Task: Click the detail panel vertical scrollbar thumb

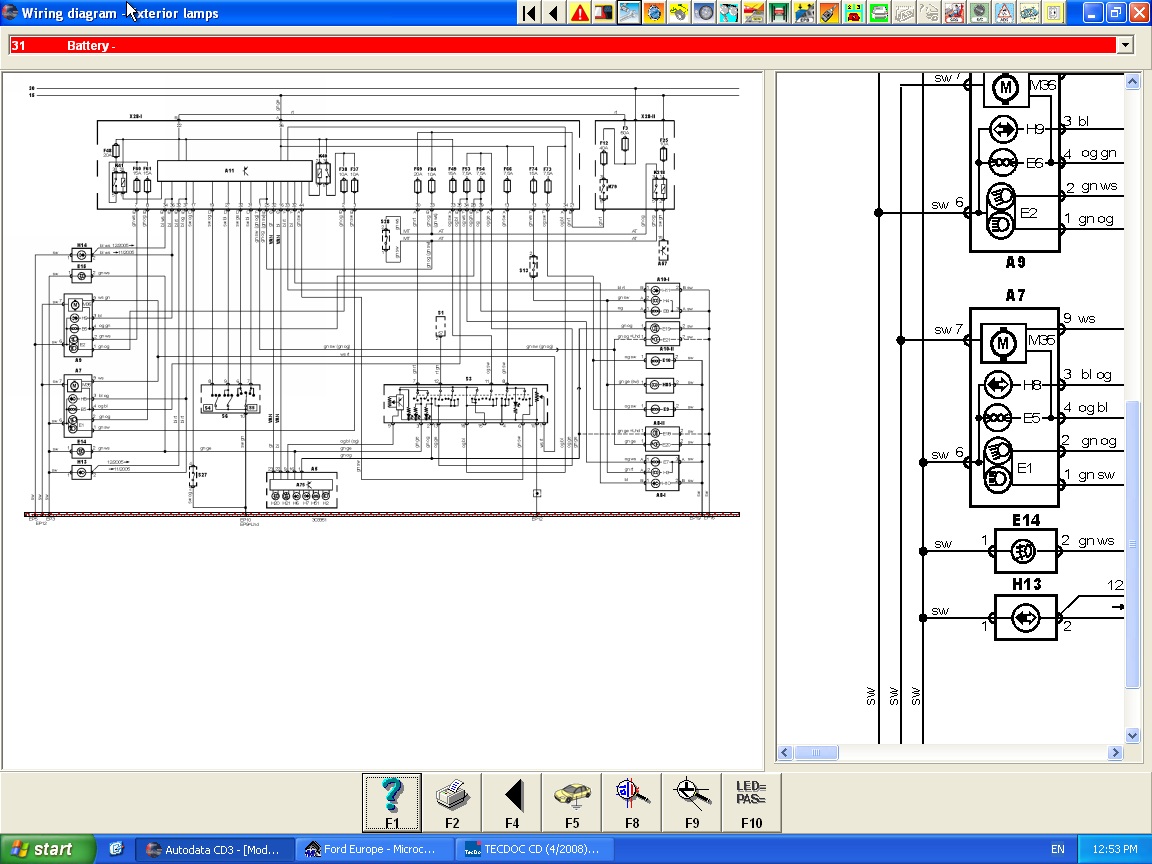Action: pos(1132,545)
